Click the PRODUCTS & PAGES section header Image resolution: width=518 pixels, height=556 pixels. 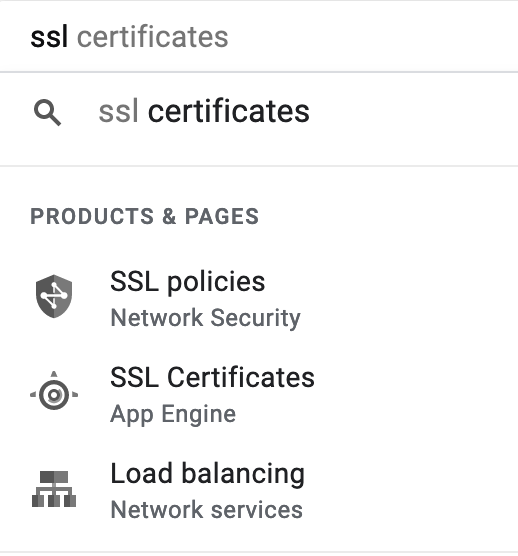[145, 216]
